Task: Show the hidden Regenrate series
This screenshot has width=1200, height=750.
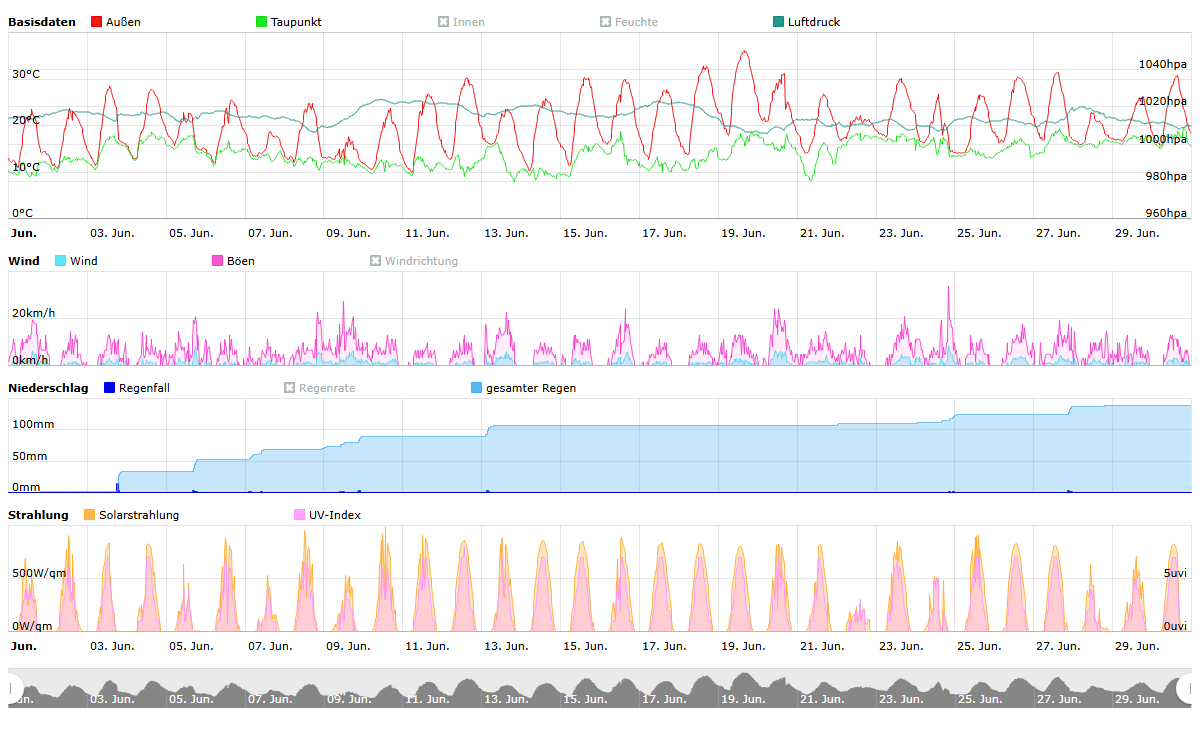Action: pyautogui.click(x=290, y=388)
